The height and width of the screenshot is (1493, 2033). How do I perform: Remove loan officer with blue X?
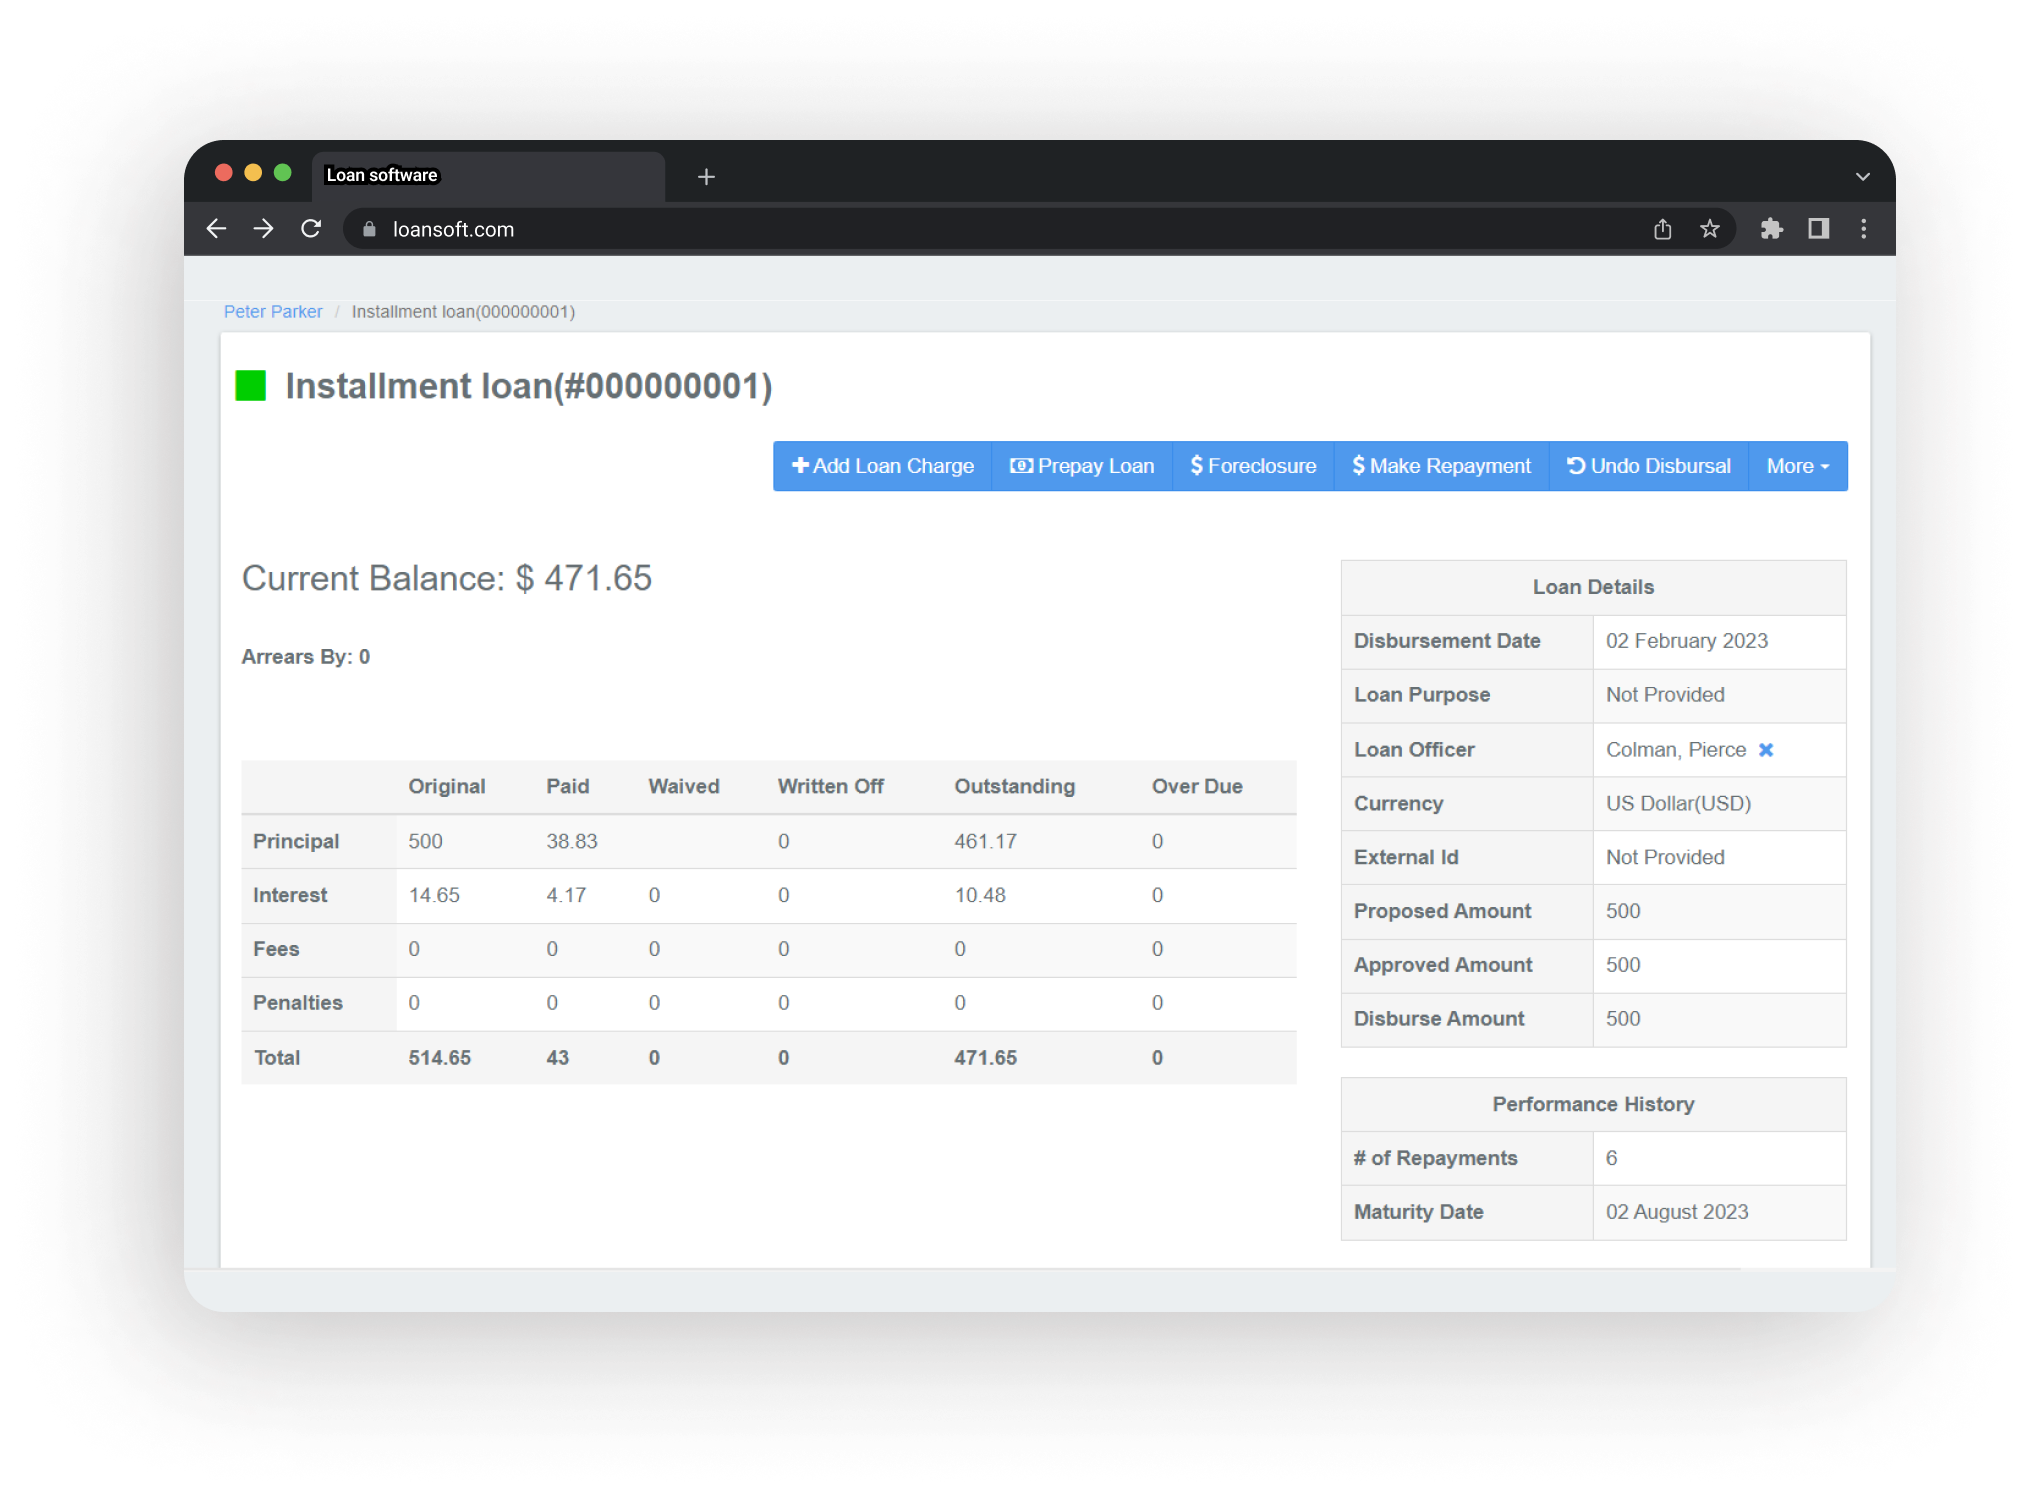(1765, 750)
